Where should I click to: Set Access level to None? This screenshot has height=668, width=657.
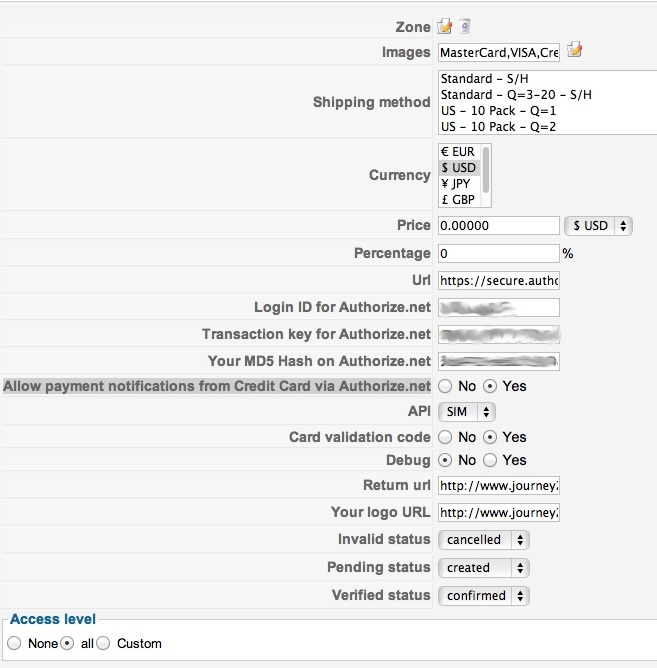[14, 643]
